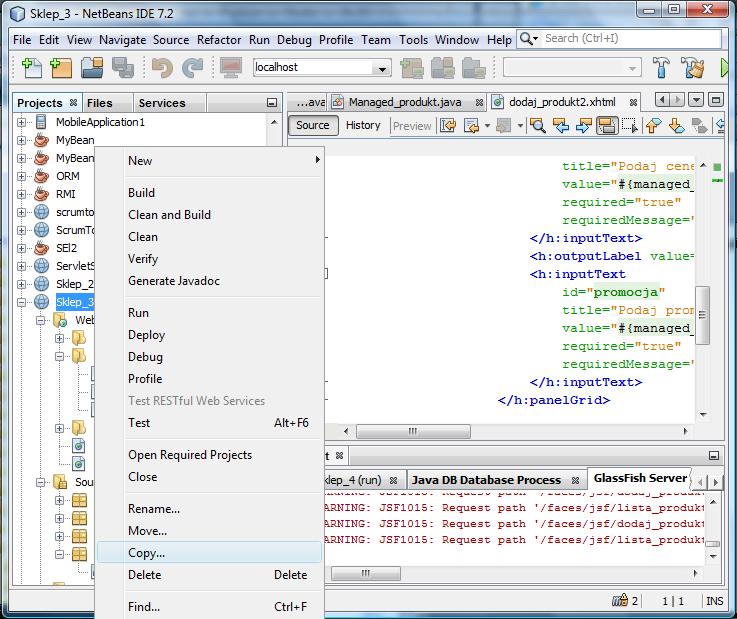Click the Clean and Build broom icon
The image size is (737, 619).
pos(692,68)
